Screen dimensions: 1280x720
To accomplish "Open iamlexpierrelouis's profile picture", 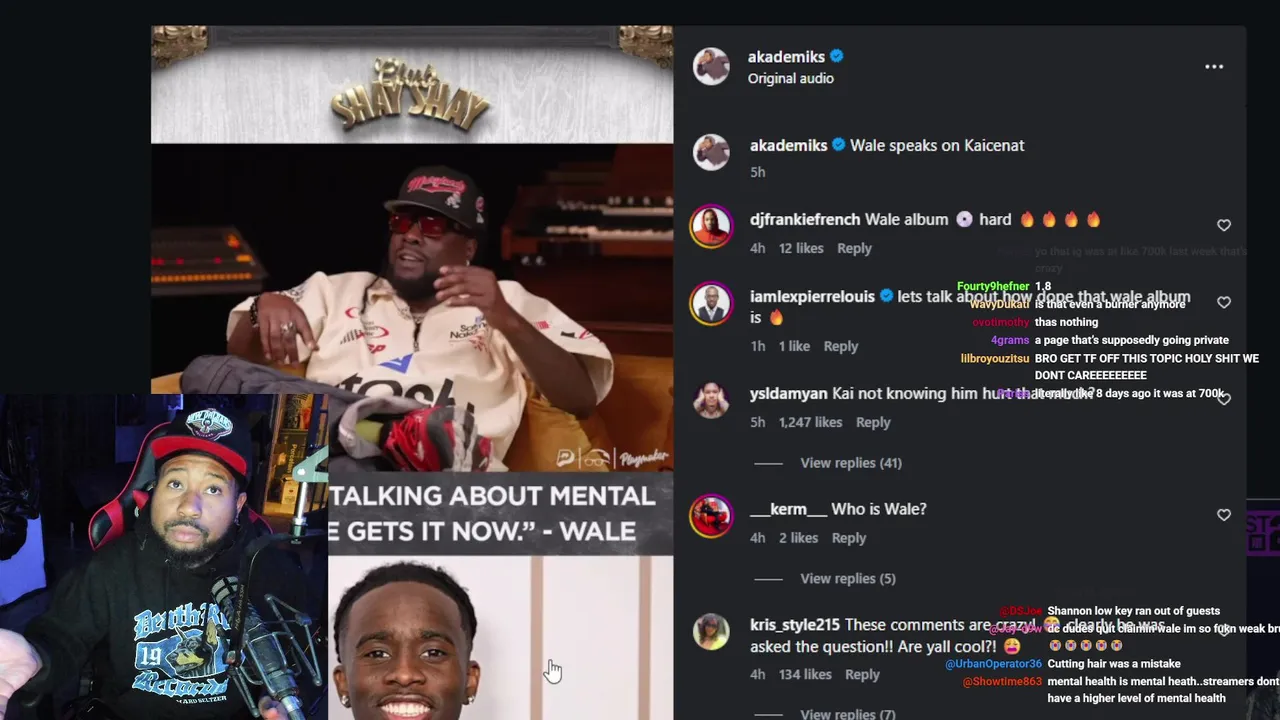I will coord(711,303).
